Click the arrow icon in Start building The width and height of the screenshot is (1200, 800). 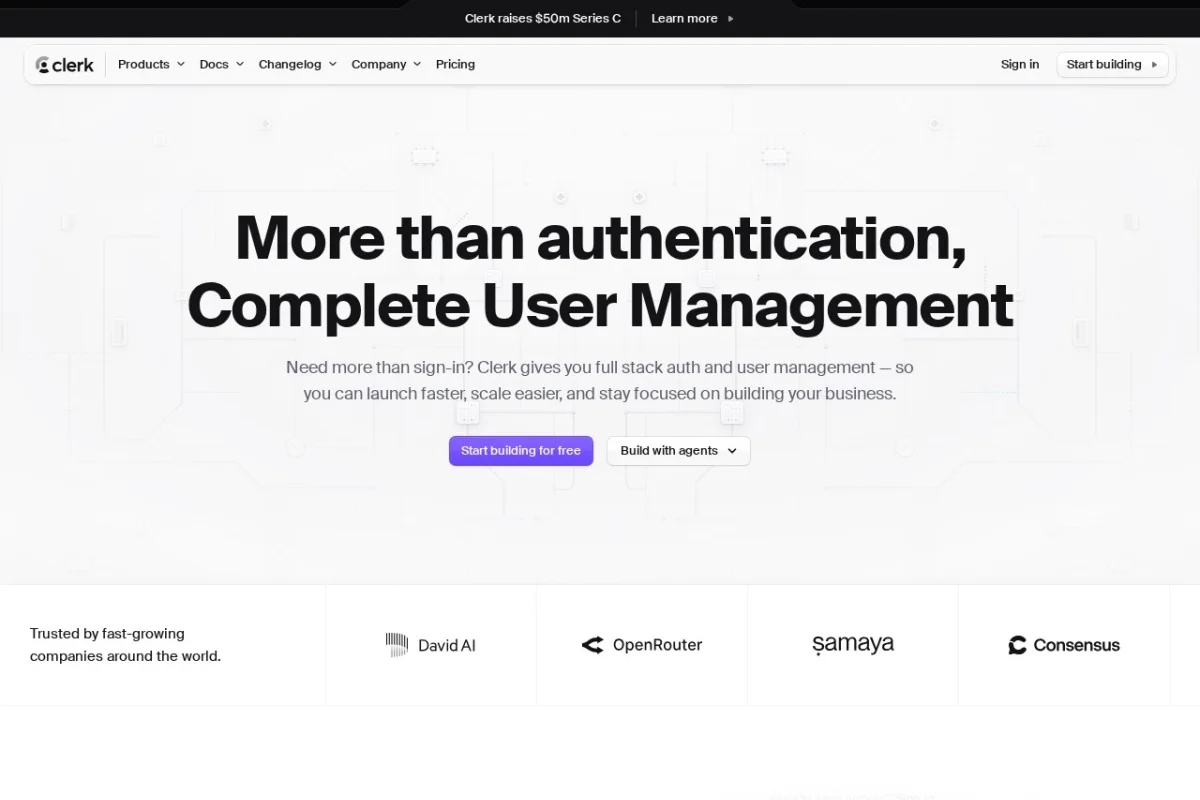[1154, 64]
